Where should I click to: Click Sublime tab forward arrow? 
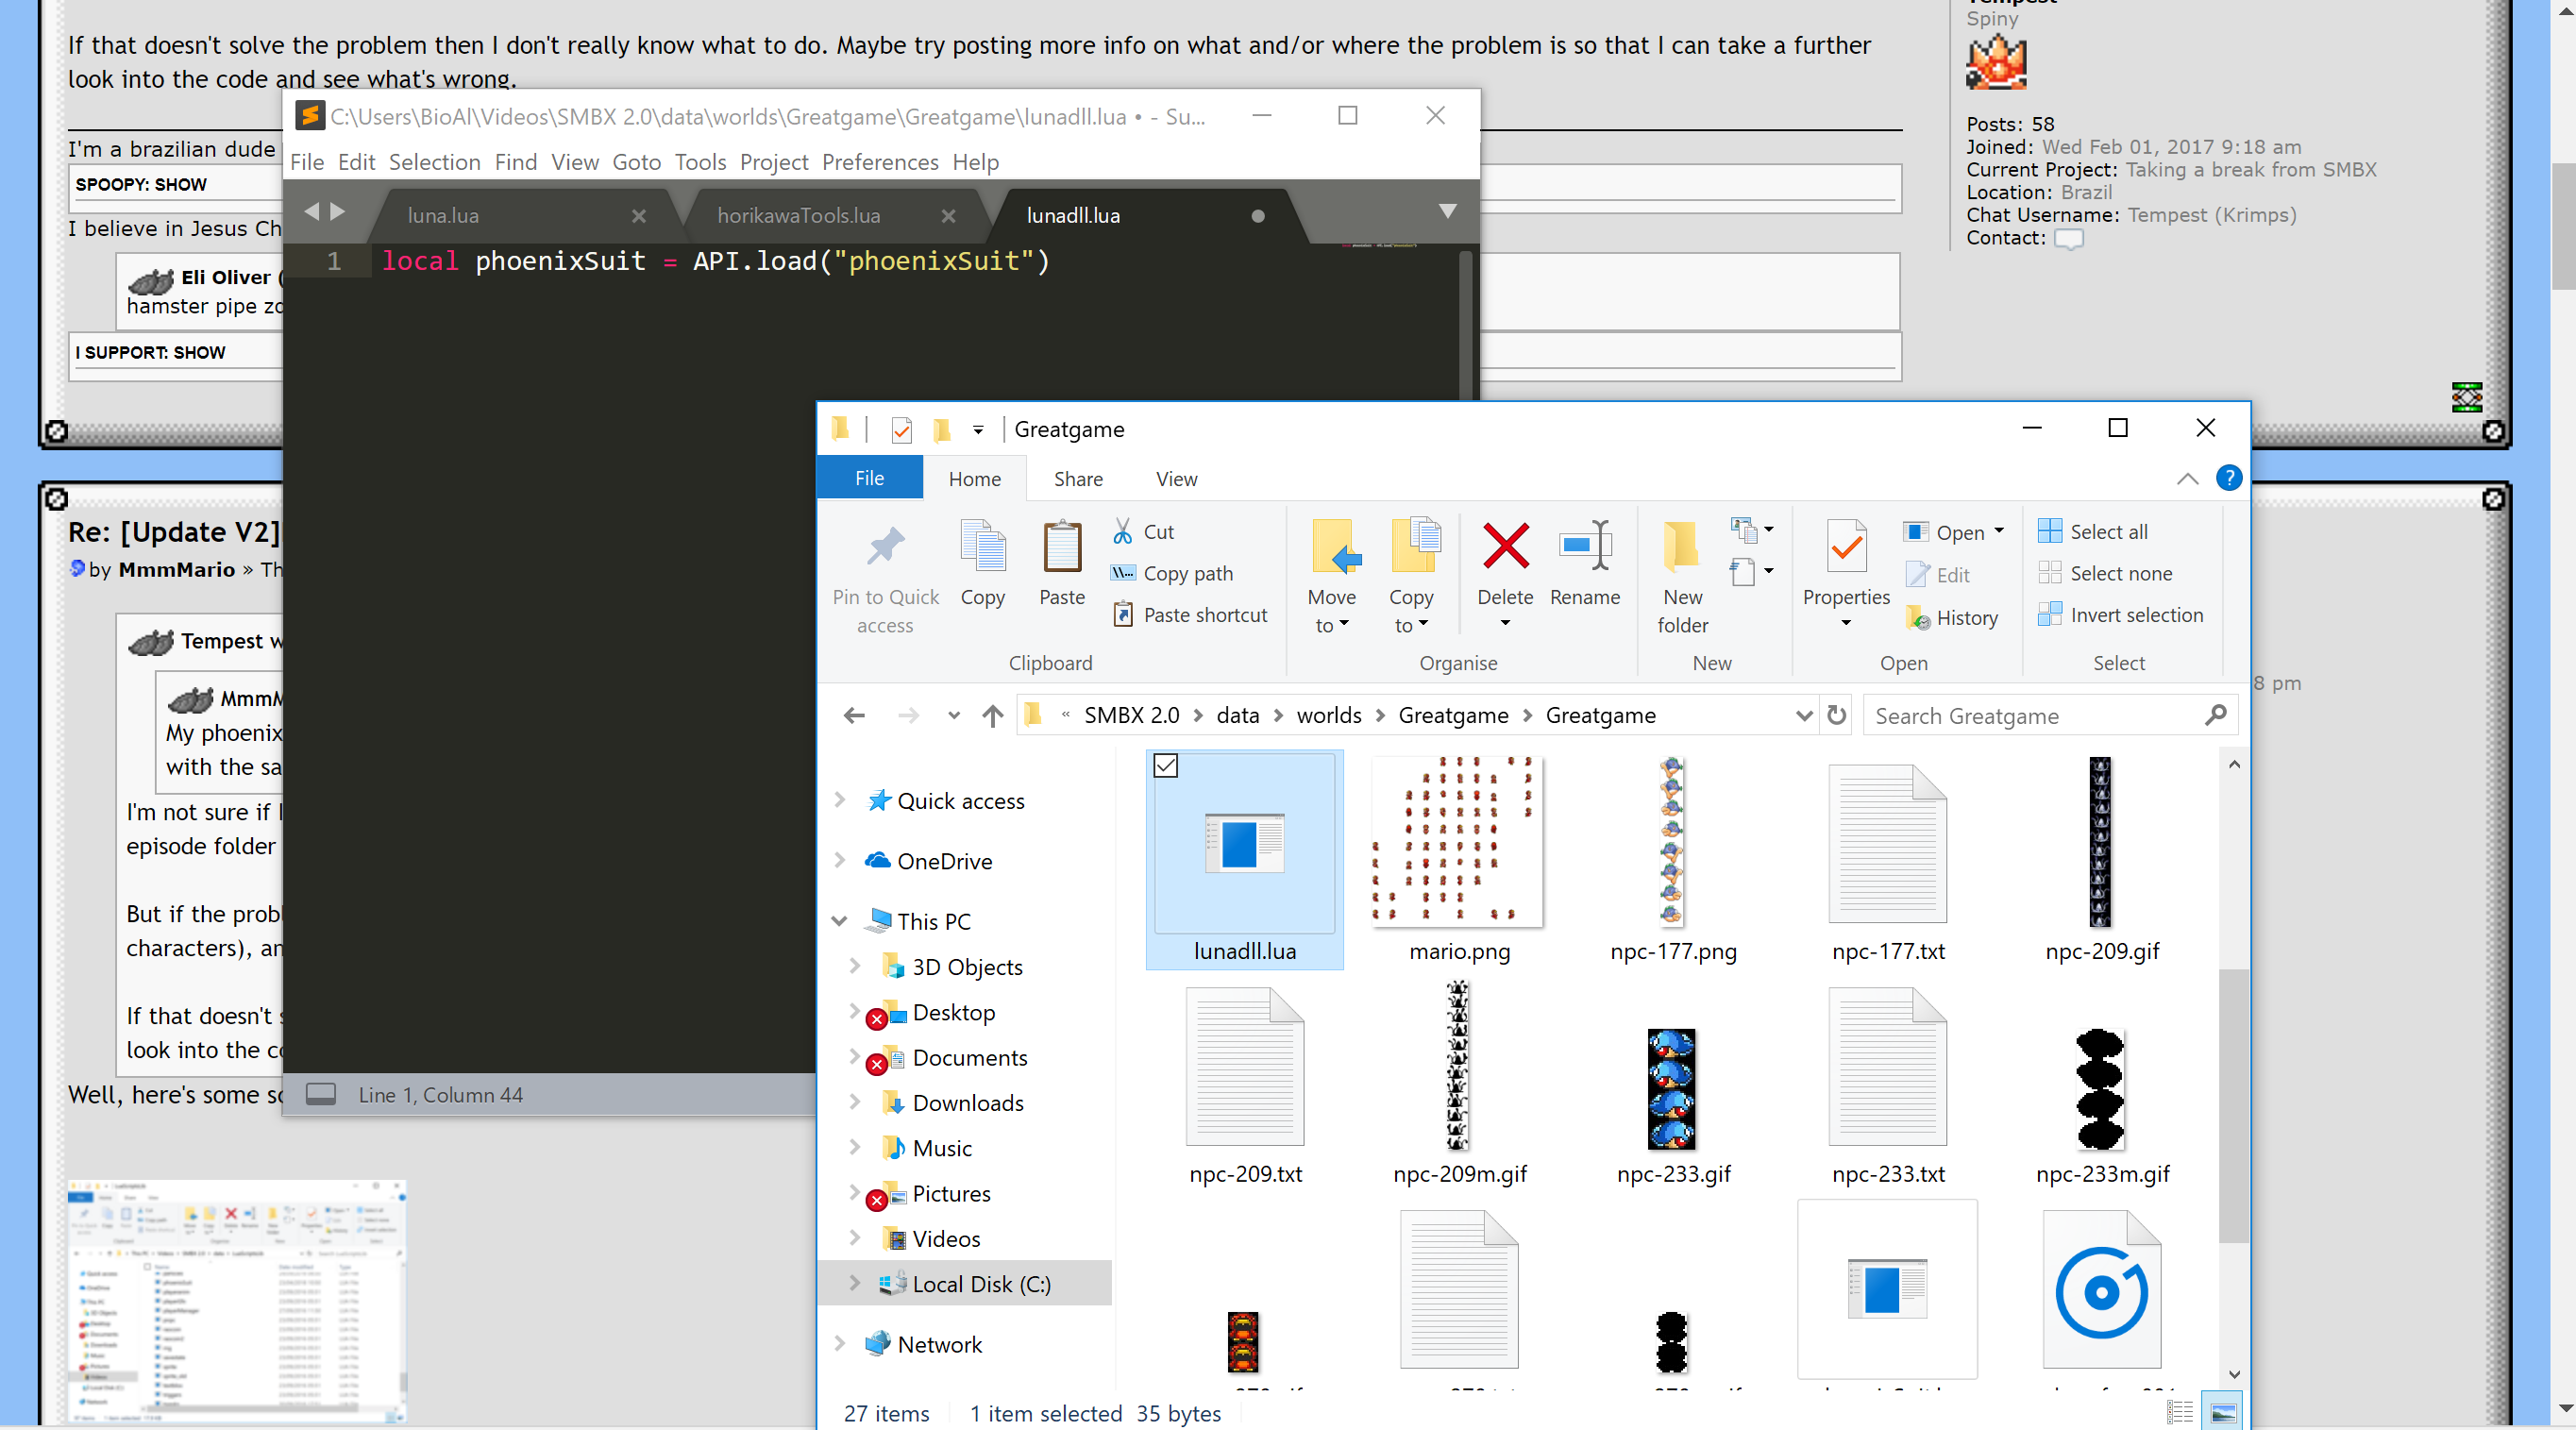[338, 212]
